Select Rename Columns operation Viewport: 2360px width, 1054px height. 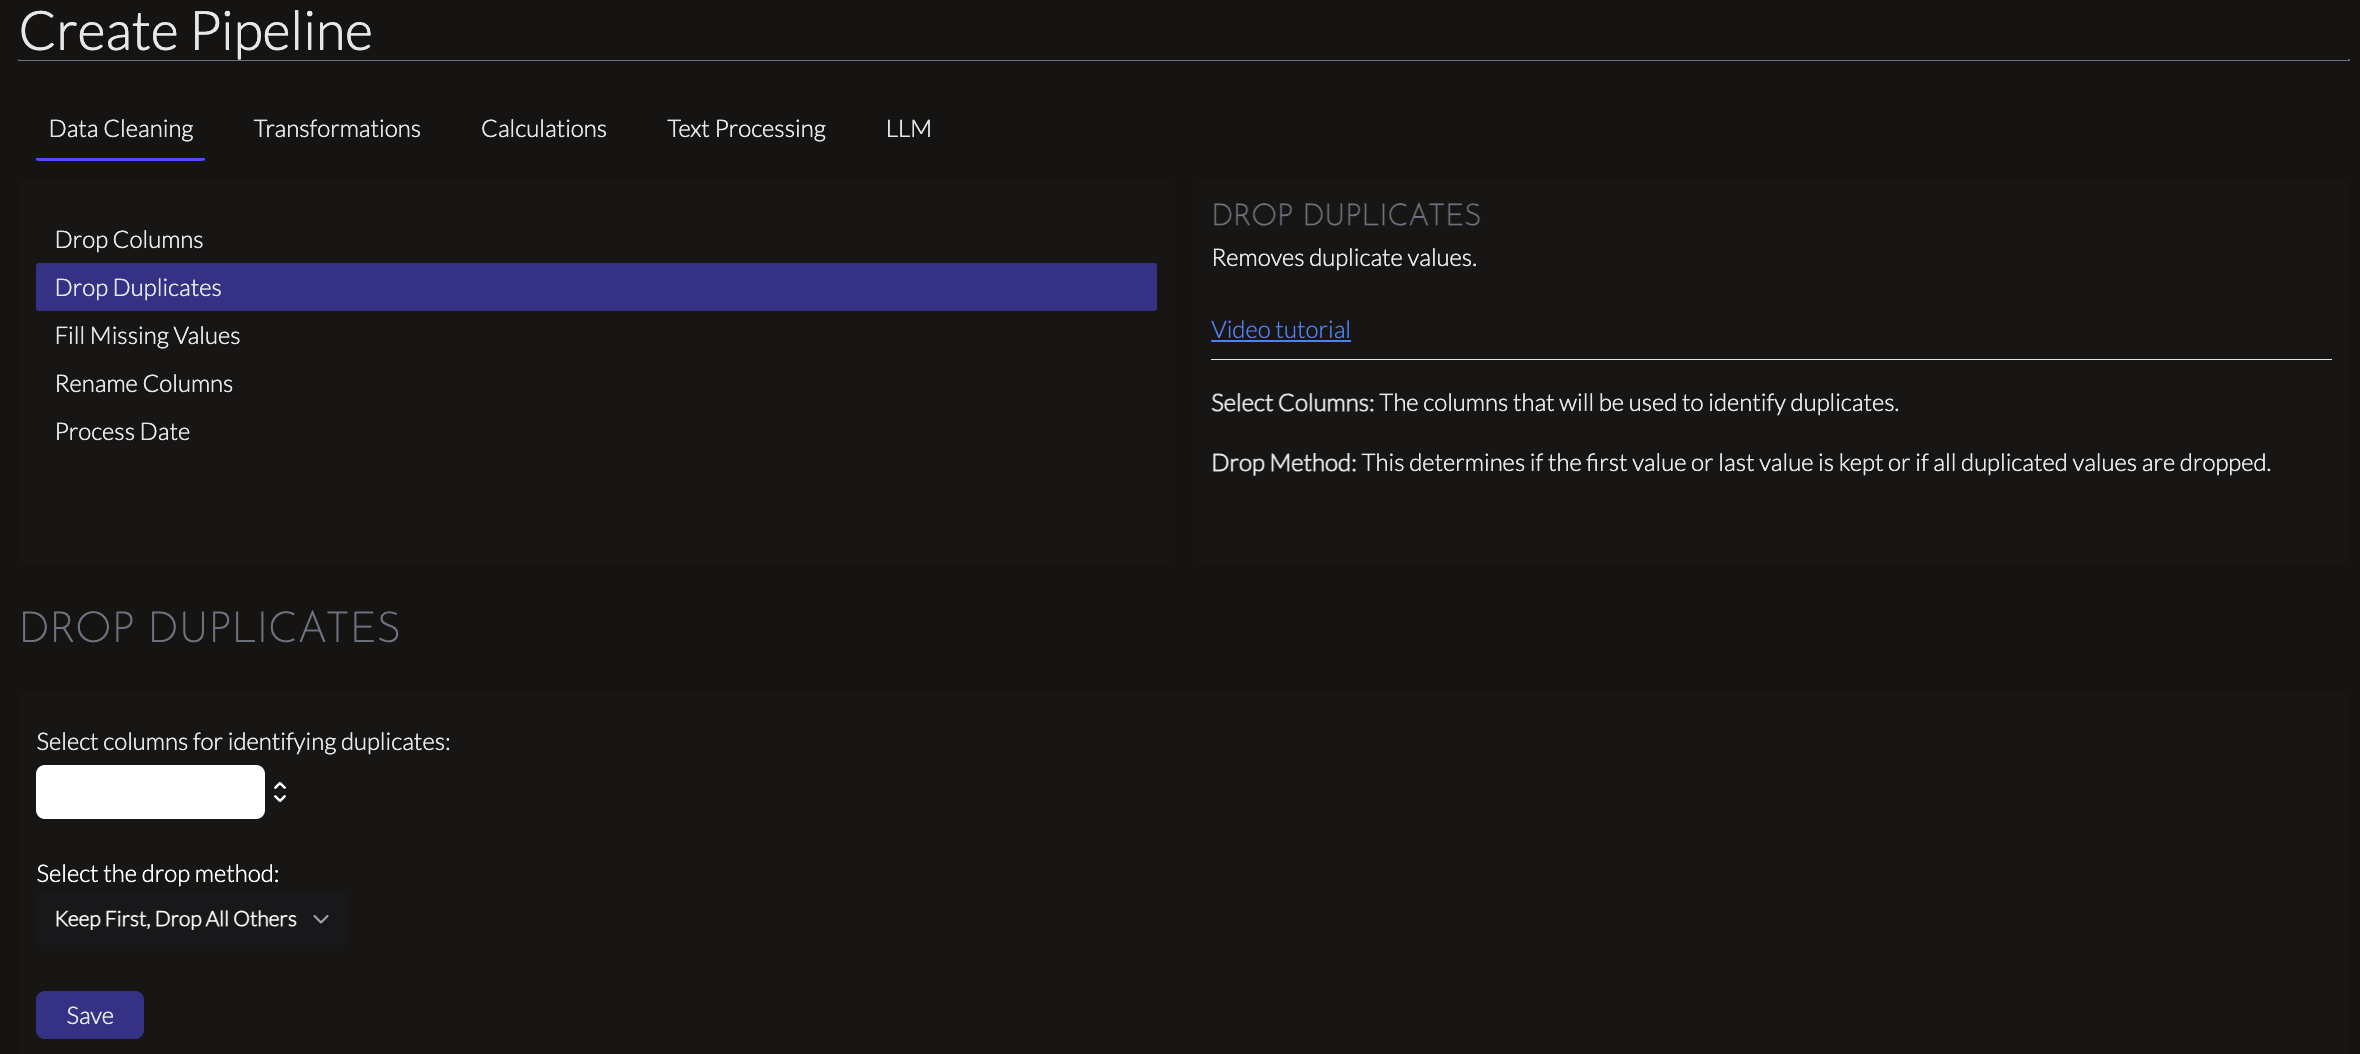[596, 383]
